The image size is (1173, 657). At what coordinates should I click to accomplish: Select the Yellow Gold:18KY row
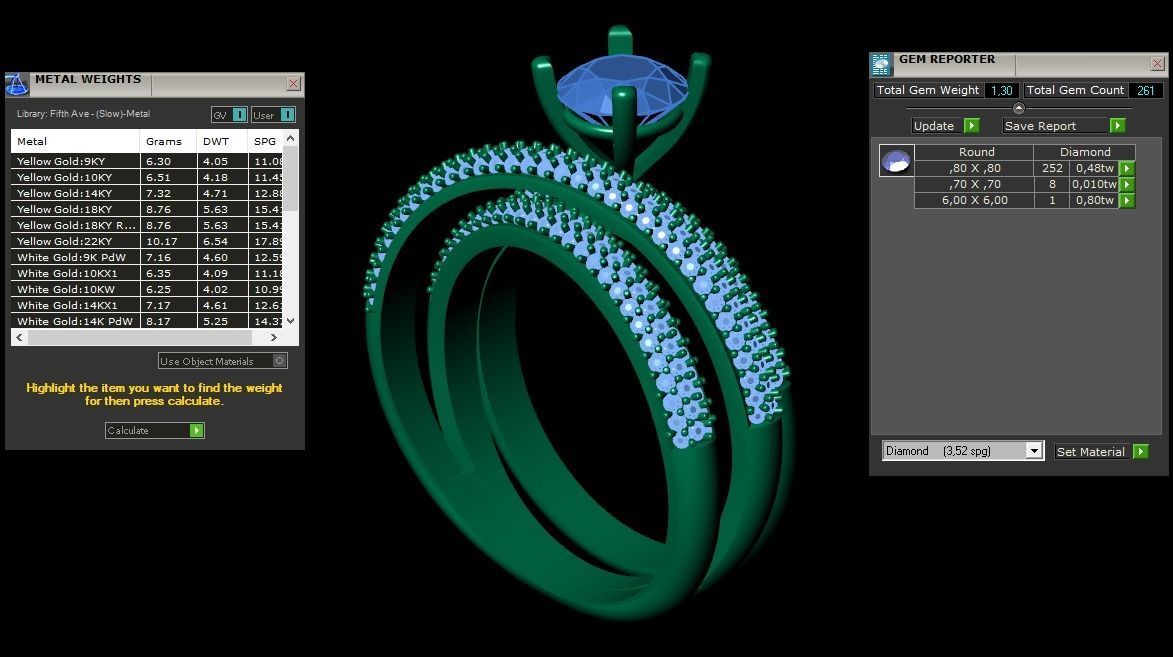(x=147, y=210)
